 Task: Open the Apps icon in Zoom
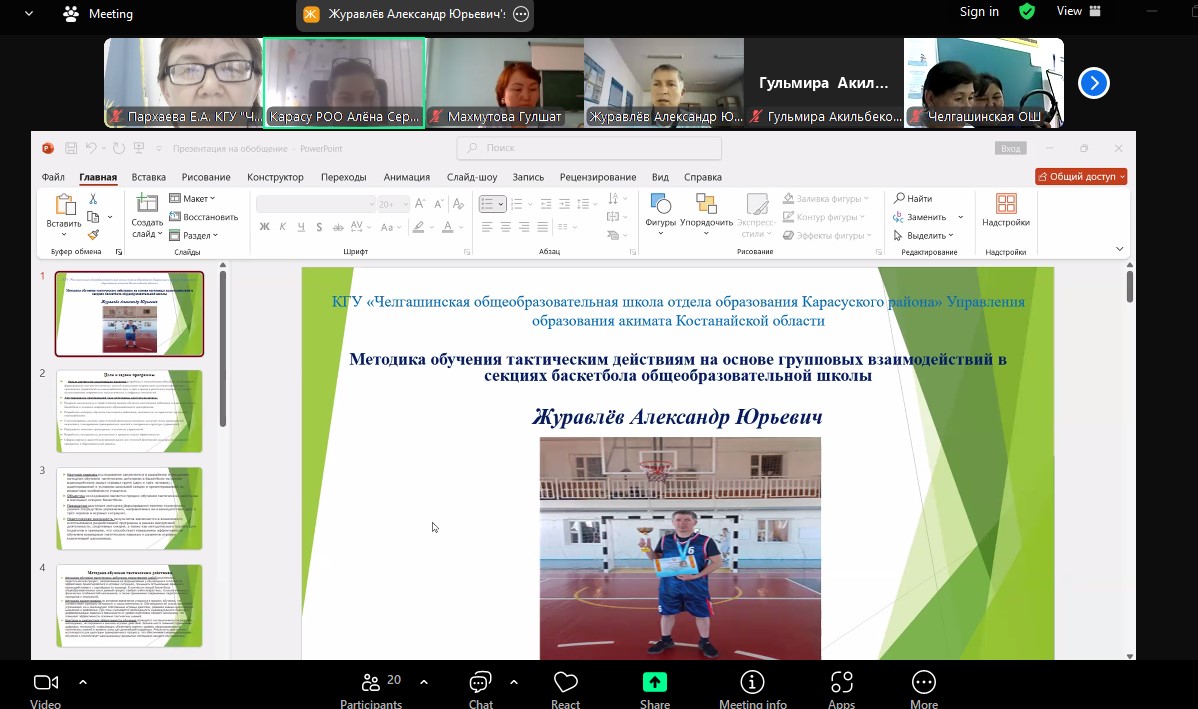(x=841, y=683)
